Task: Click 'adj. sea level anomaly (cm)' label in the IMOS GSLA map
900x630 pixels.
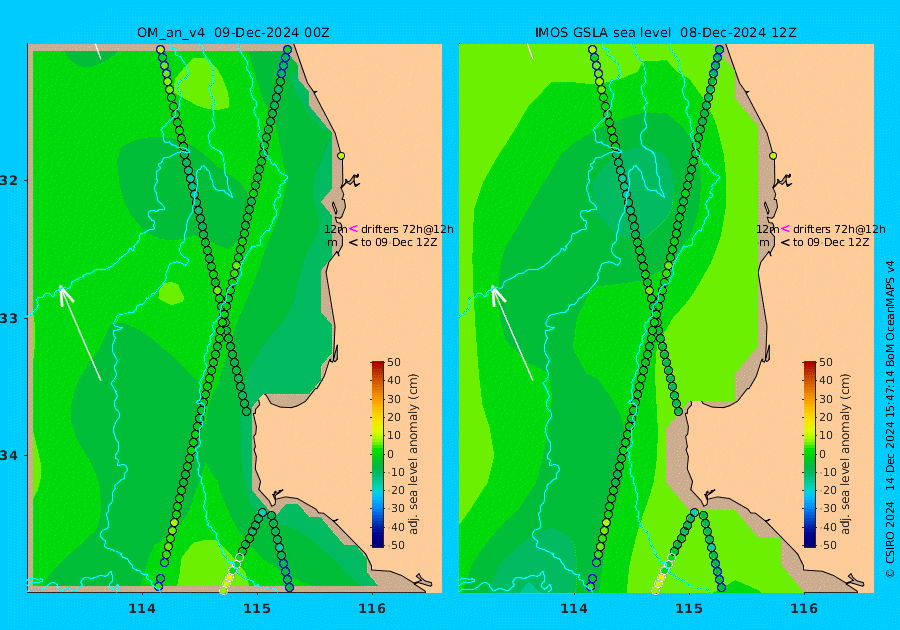Action: [845, 454]
